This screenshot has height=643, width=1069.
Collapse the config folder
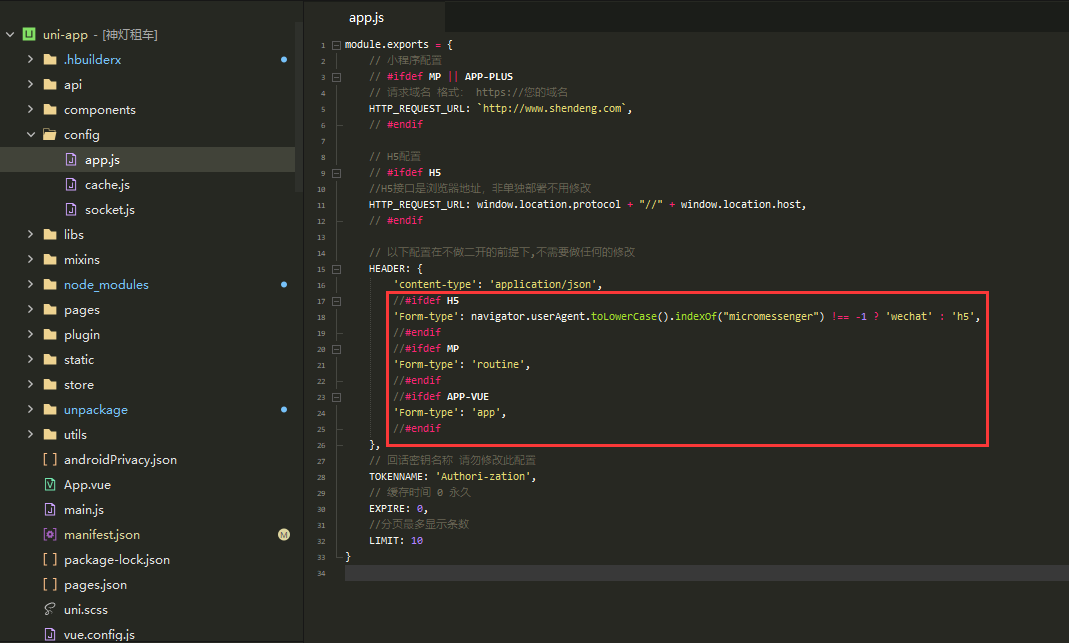click(x=30, y=135)
